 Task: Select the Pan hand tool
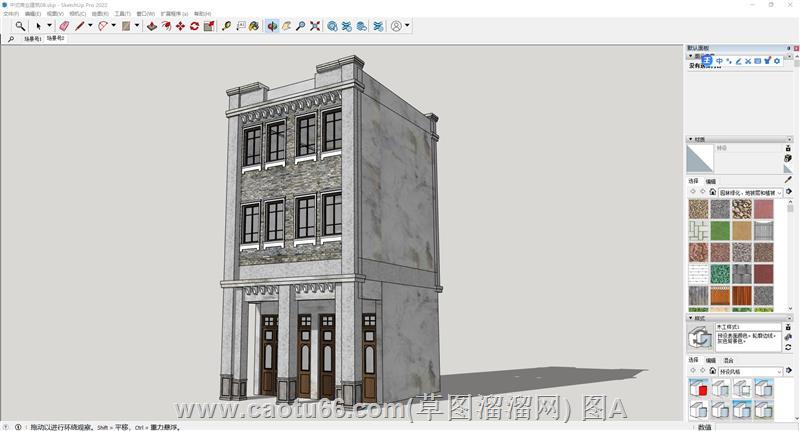(286, 26)
